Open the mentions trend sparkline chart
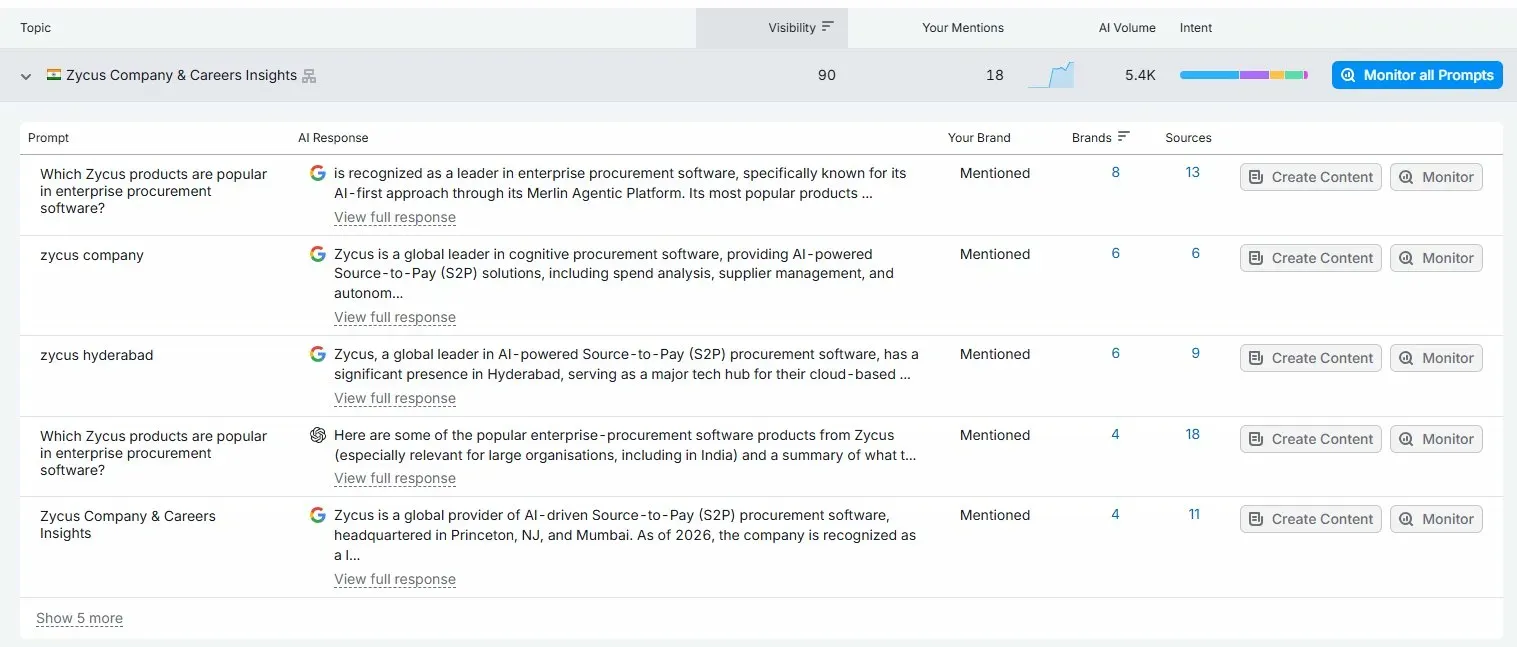The image size is (1517, 647). [x=1051, y=75]
